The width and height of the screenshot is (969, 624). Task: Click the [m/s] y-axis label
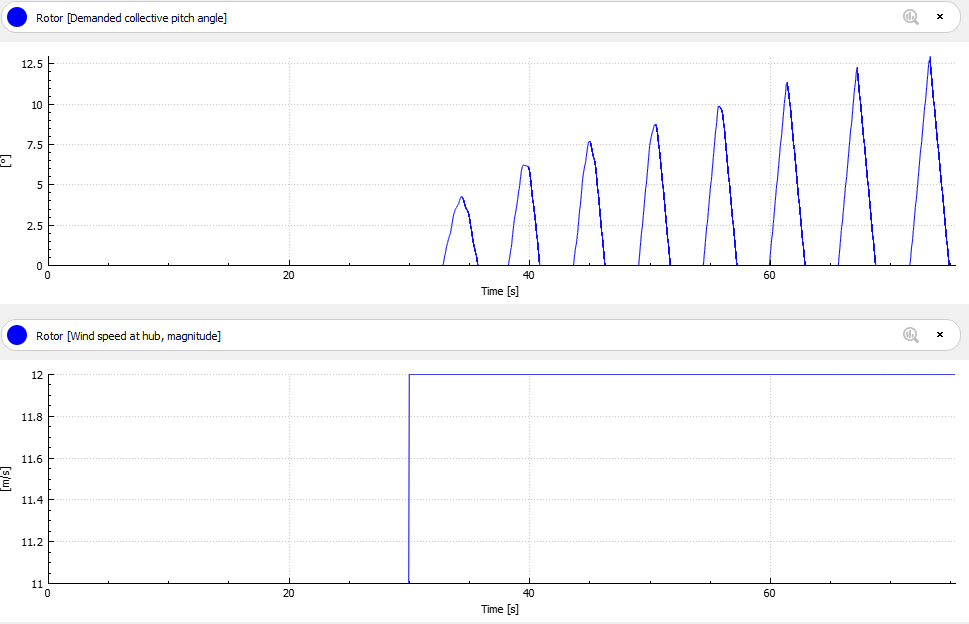(x=6, y=479)
